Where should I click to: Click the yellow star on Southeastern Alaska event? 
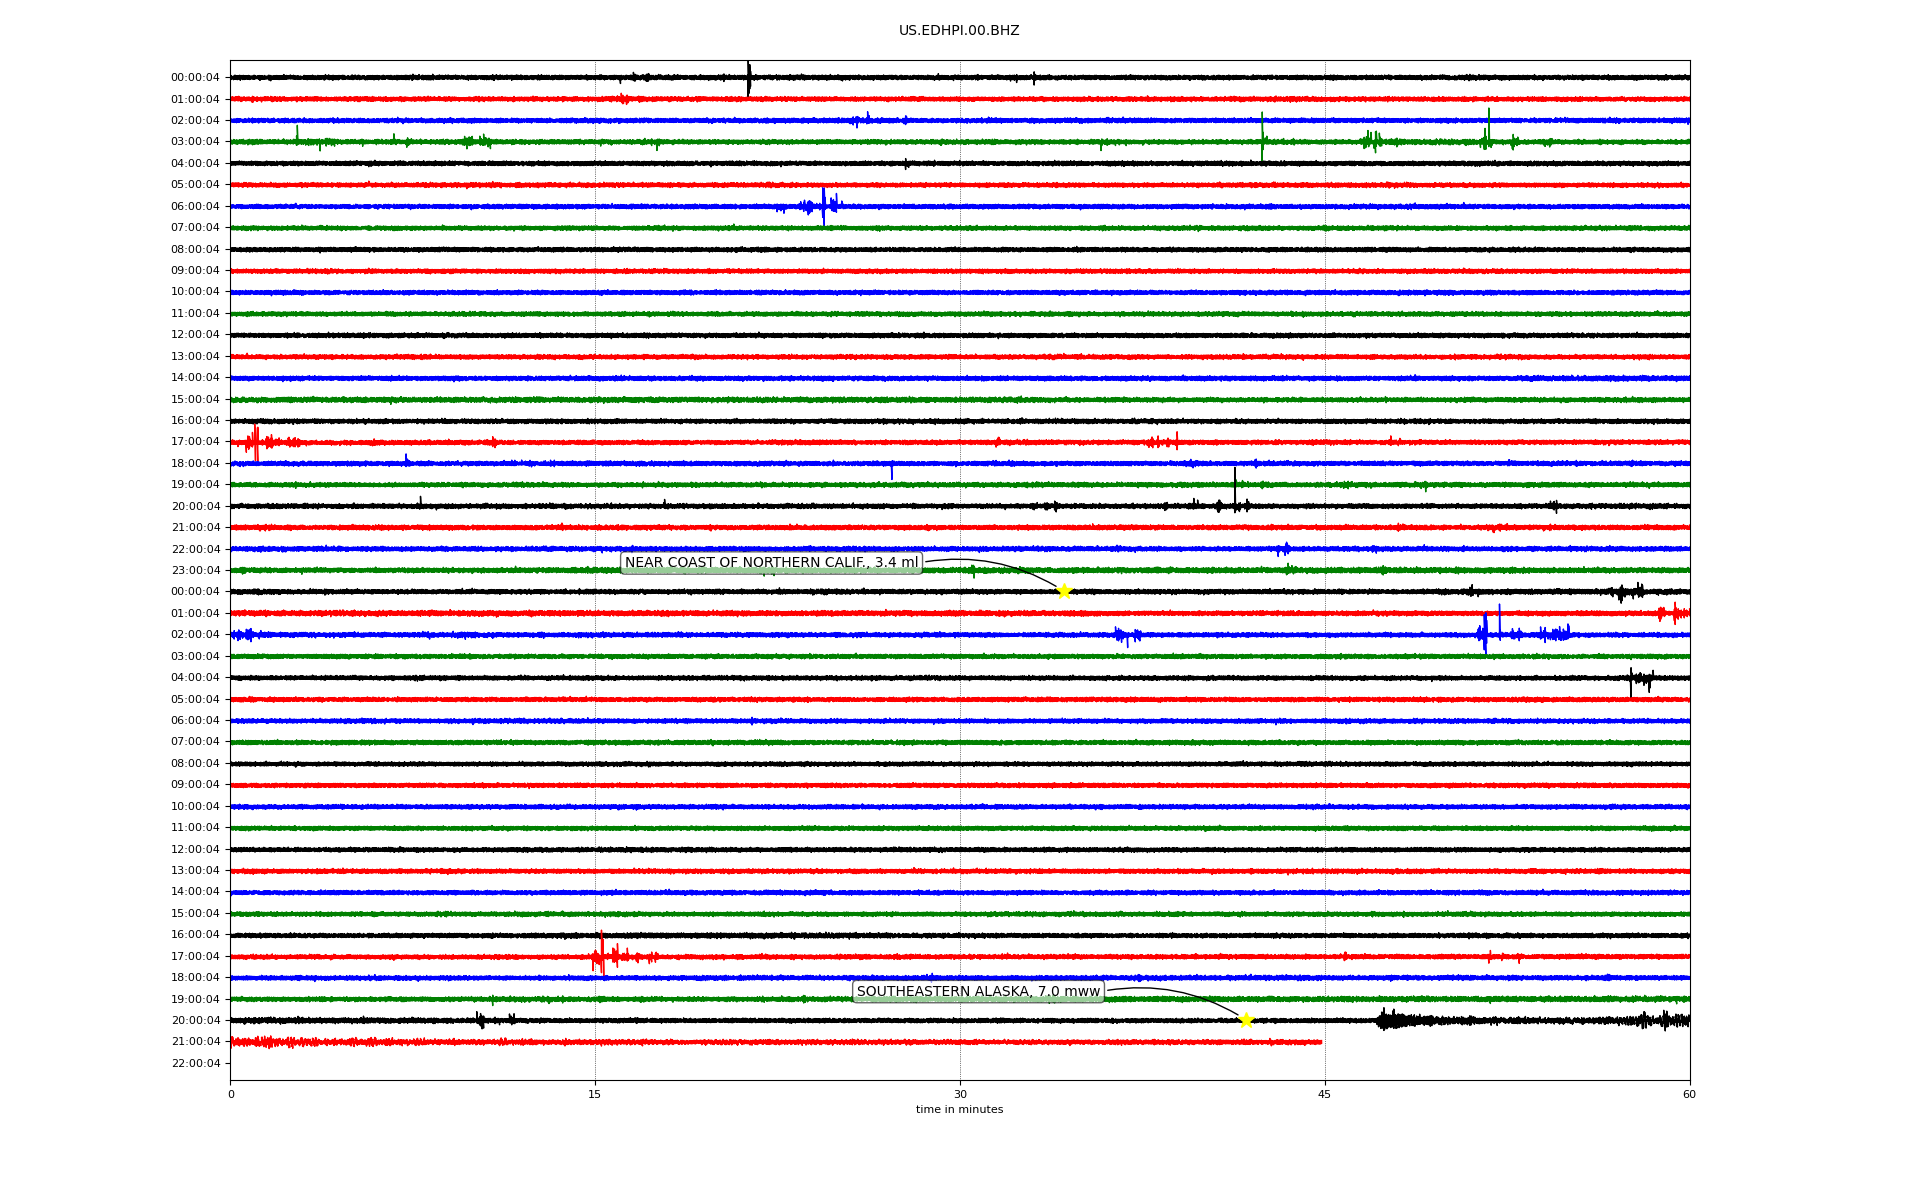(1246, 1020)
